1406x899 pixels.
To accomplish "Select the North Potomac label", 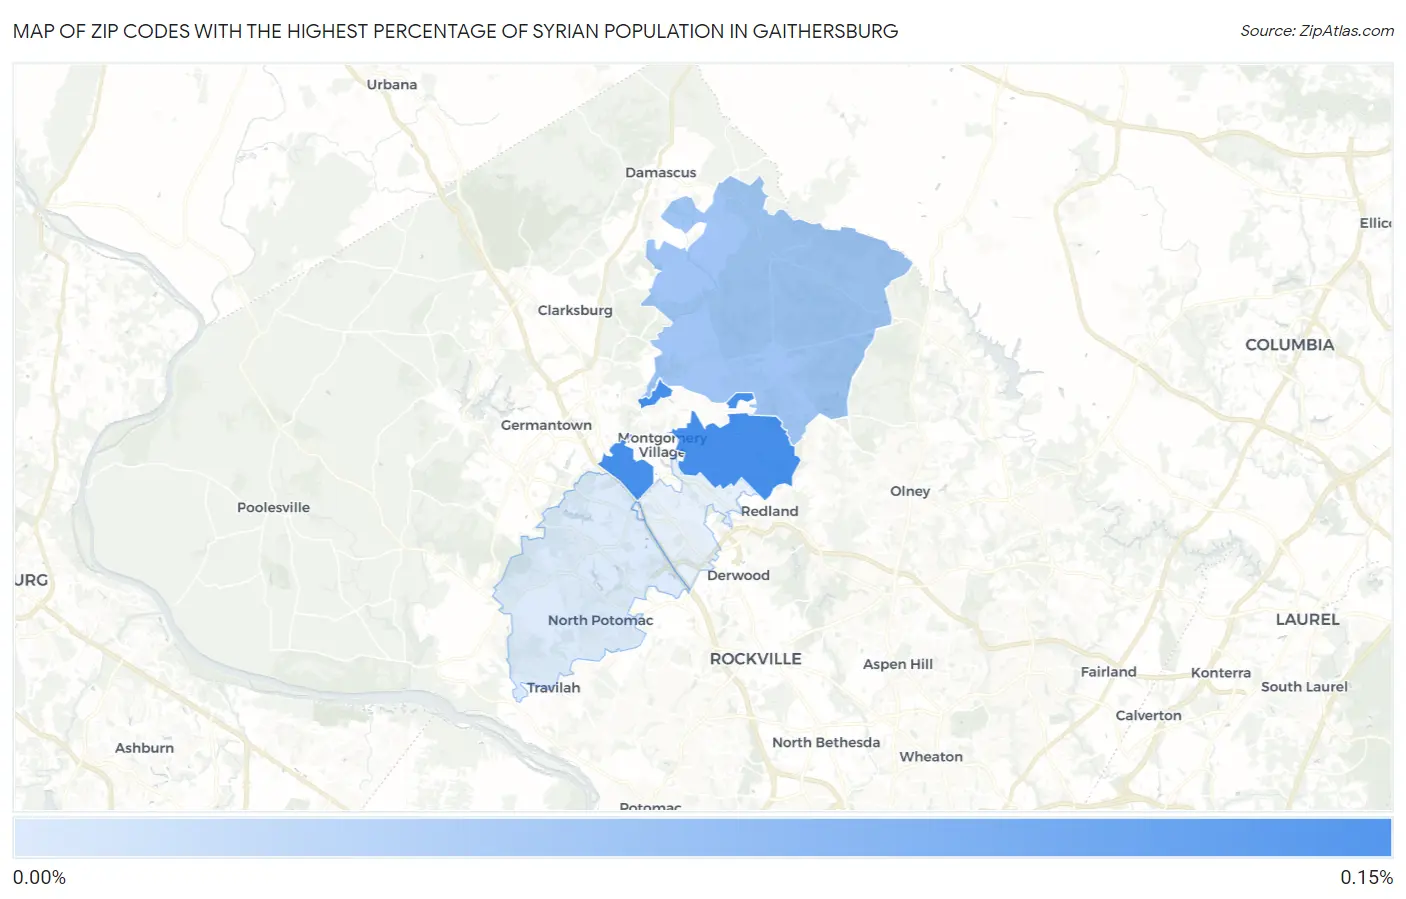I will (x=600, y=620).
